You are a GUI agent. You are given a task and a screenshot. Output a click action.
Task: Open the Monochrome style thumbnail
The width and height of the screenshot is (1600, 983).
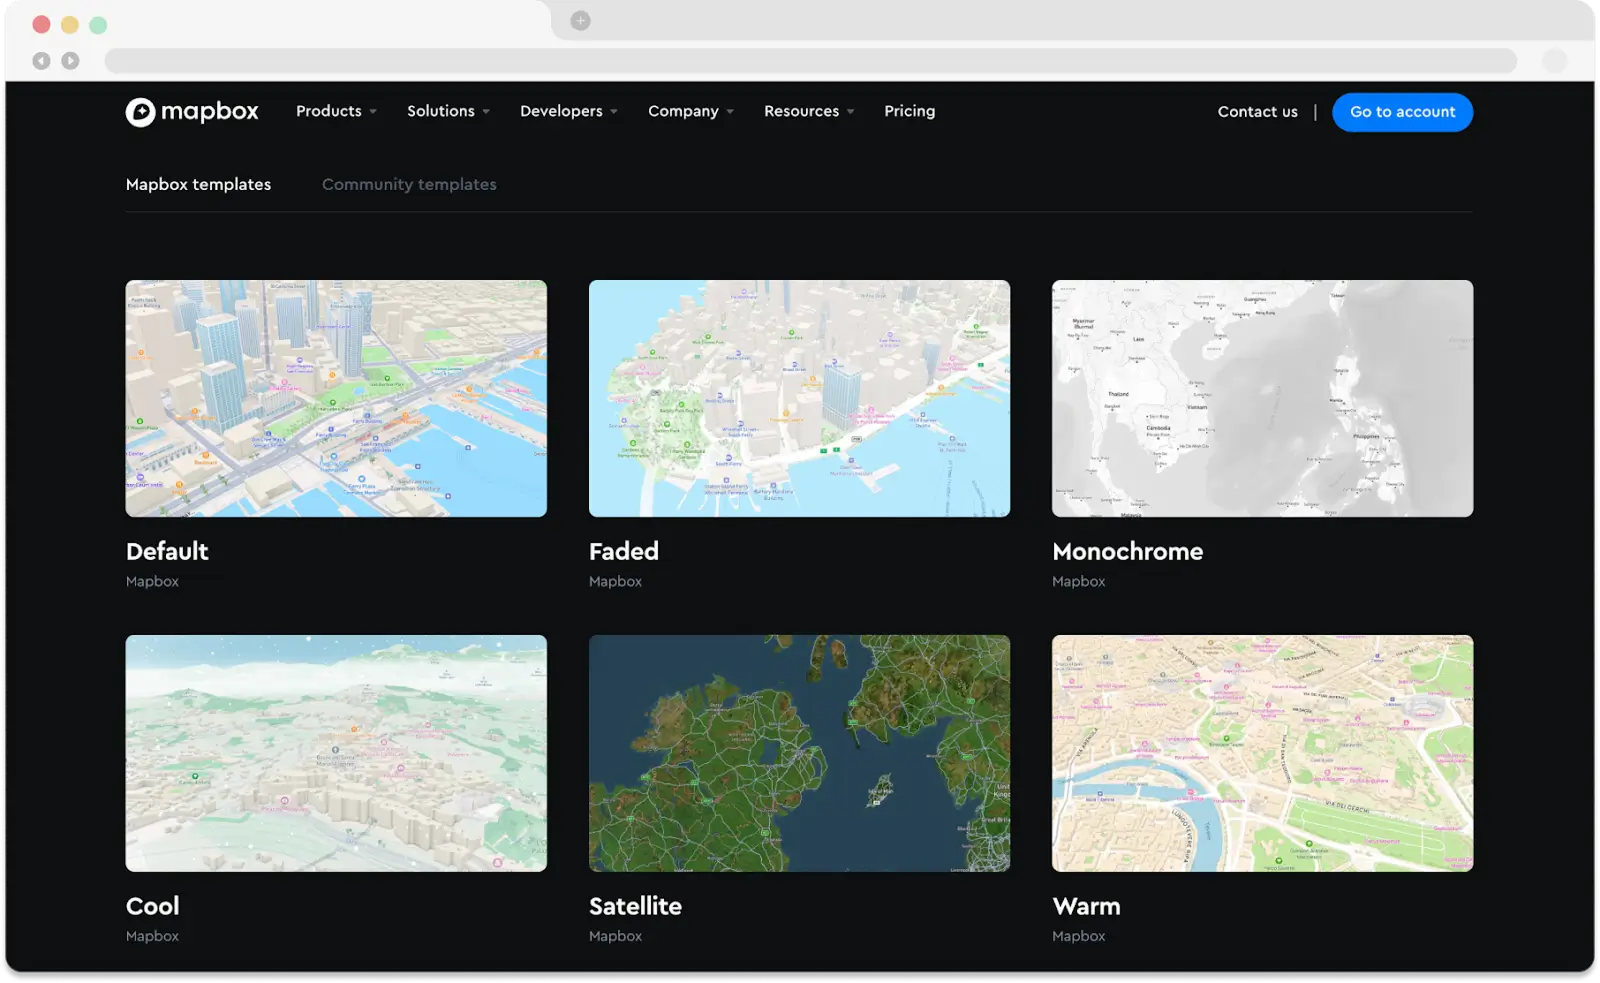(1262, 398)
